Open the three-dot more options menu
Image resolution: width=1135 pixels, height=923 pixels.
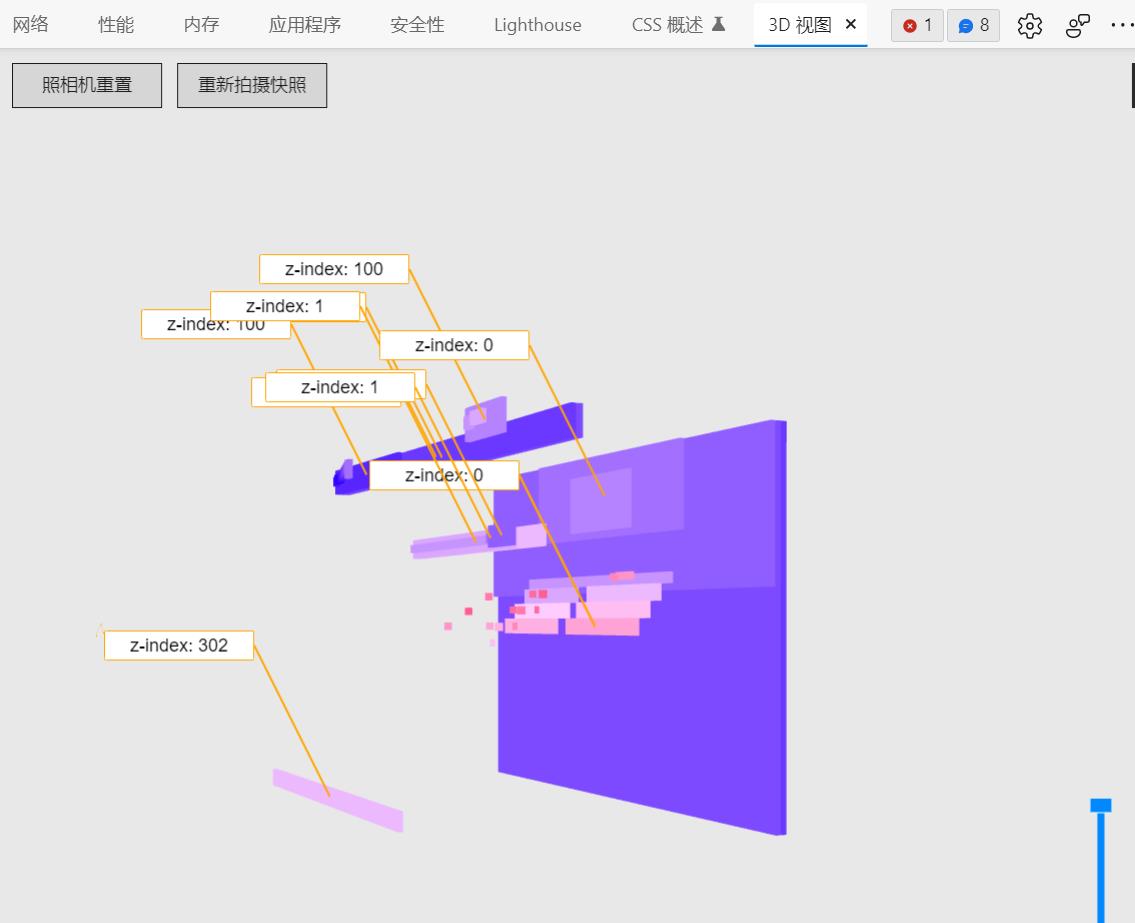[x=1122, y=26]
